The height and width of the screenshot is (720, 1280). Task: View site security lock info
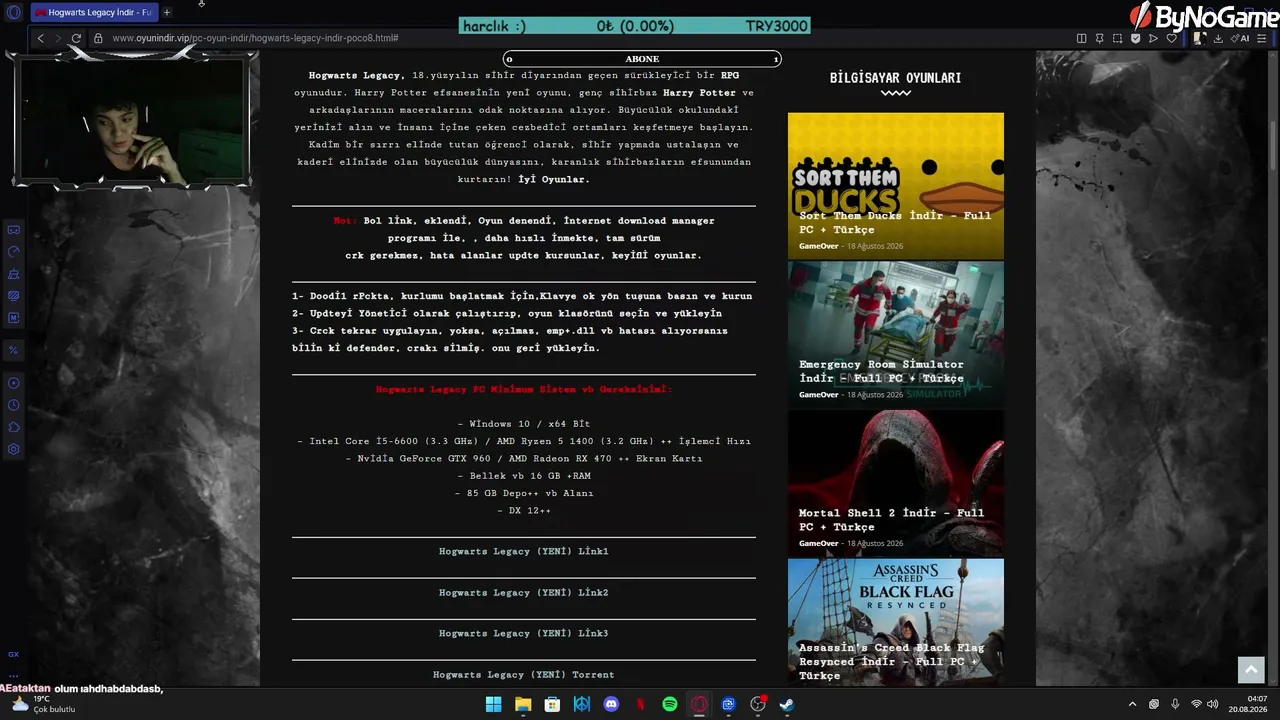98,38
